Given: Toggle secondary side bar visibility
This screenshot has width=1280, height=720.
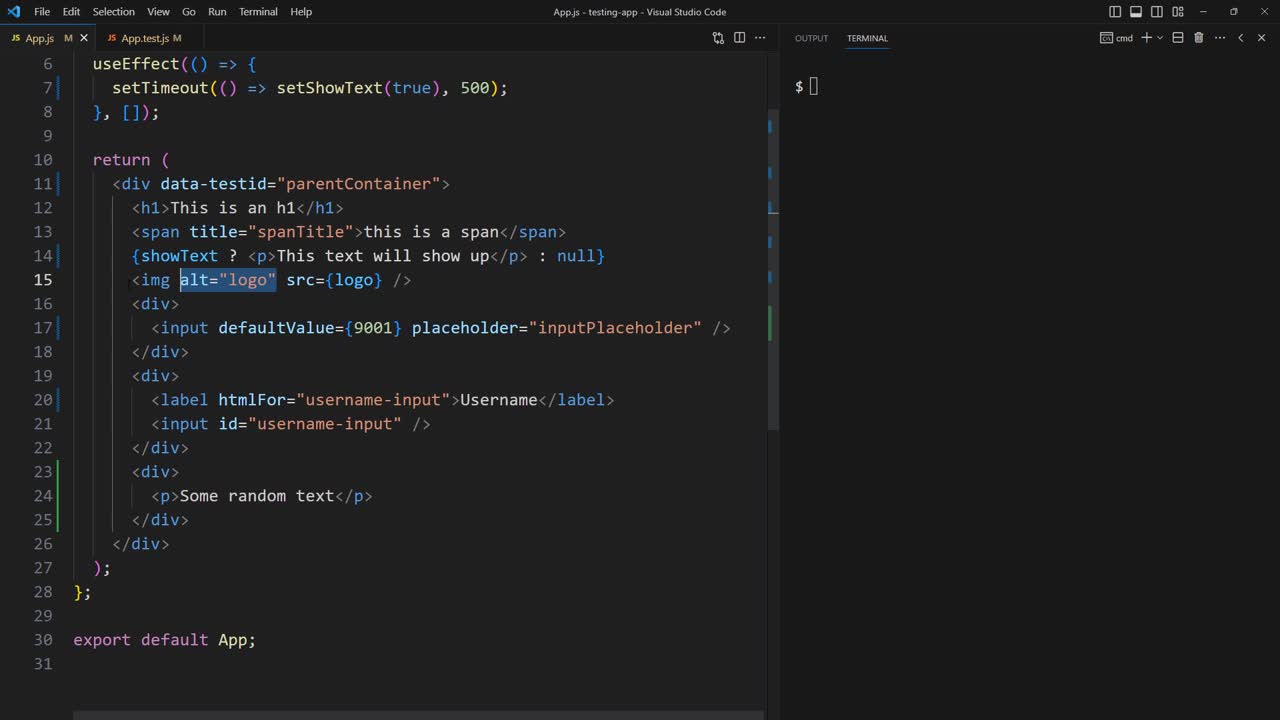Looking at the screenshot, I should click(1157, 12).
